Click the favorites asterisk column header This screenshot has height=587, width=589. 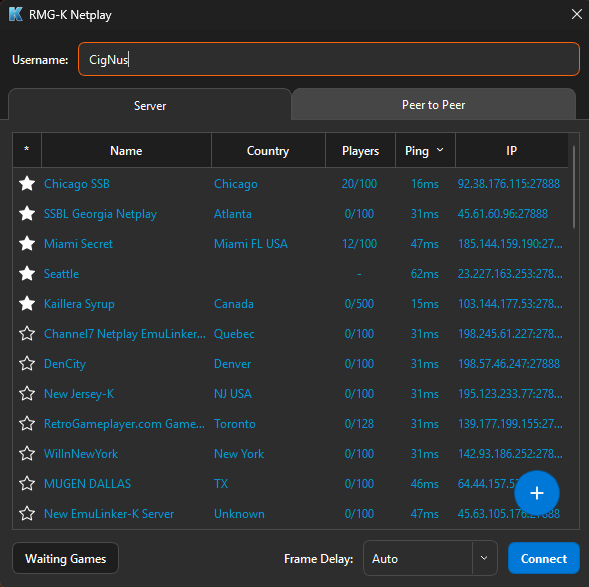27,150
